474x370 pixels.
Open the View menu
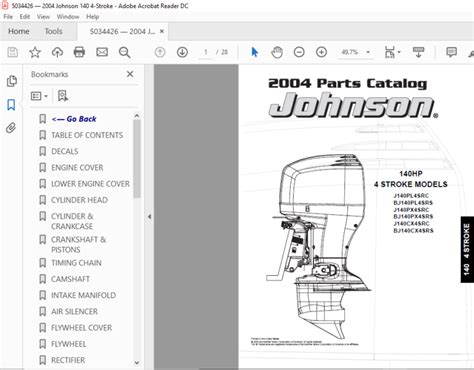click(x=43, y=17)
